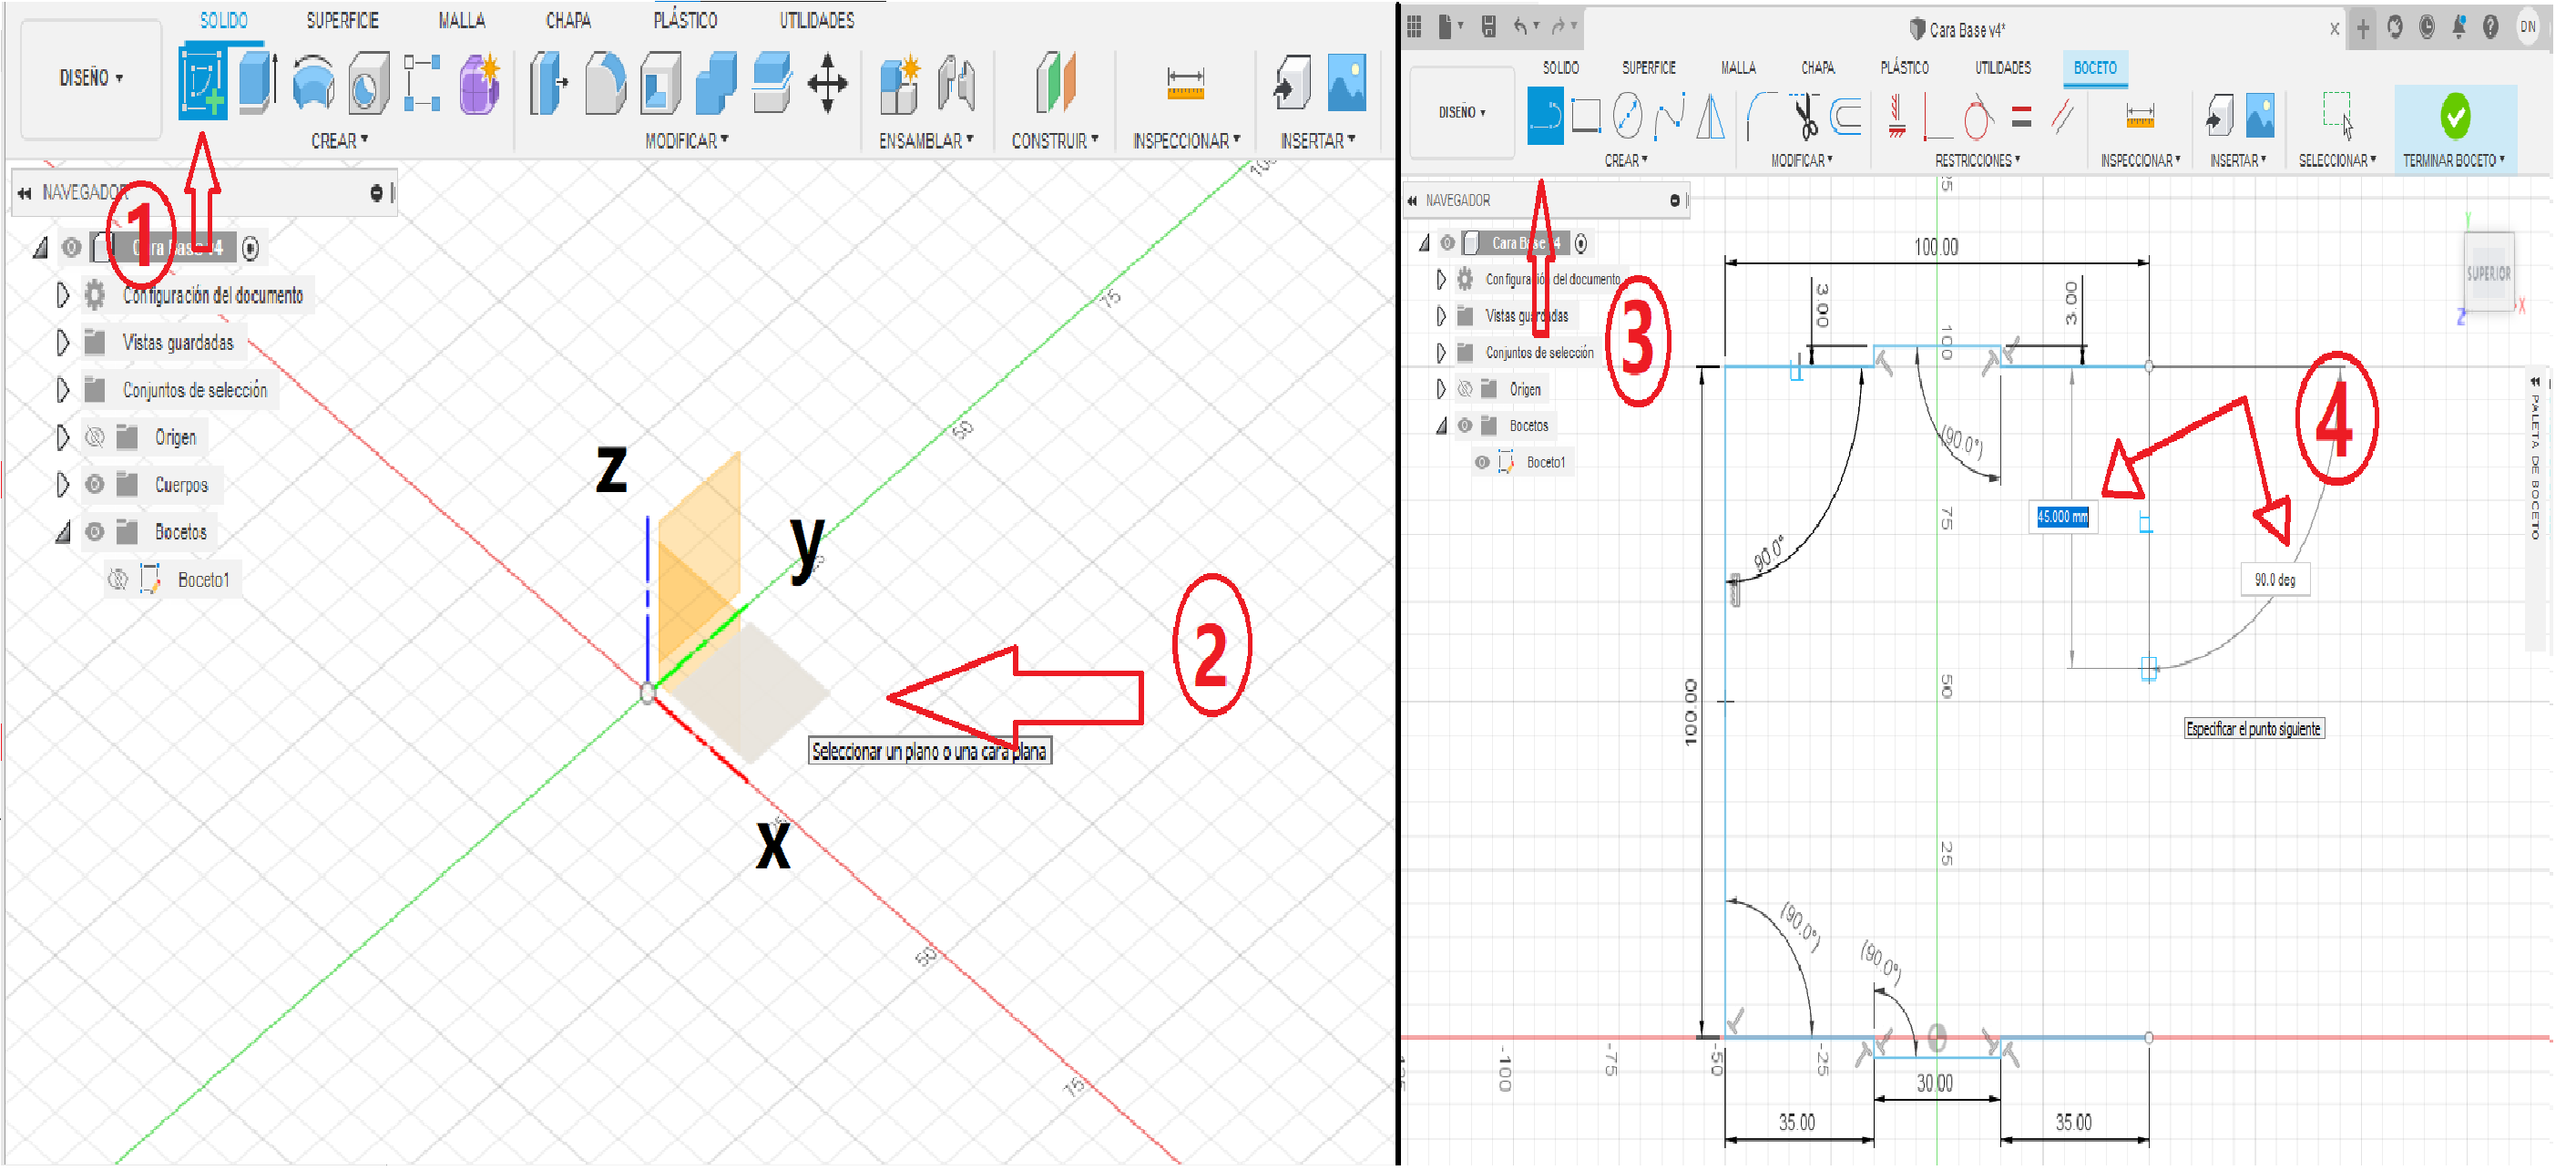2576x1170 pixels.
Task: Toggle Boceto1 eye in left browser
Action: pyautogui.click(x=118, y=581)
